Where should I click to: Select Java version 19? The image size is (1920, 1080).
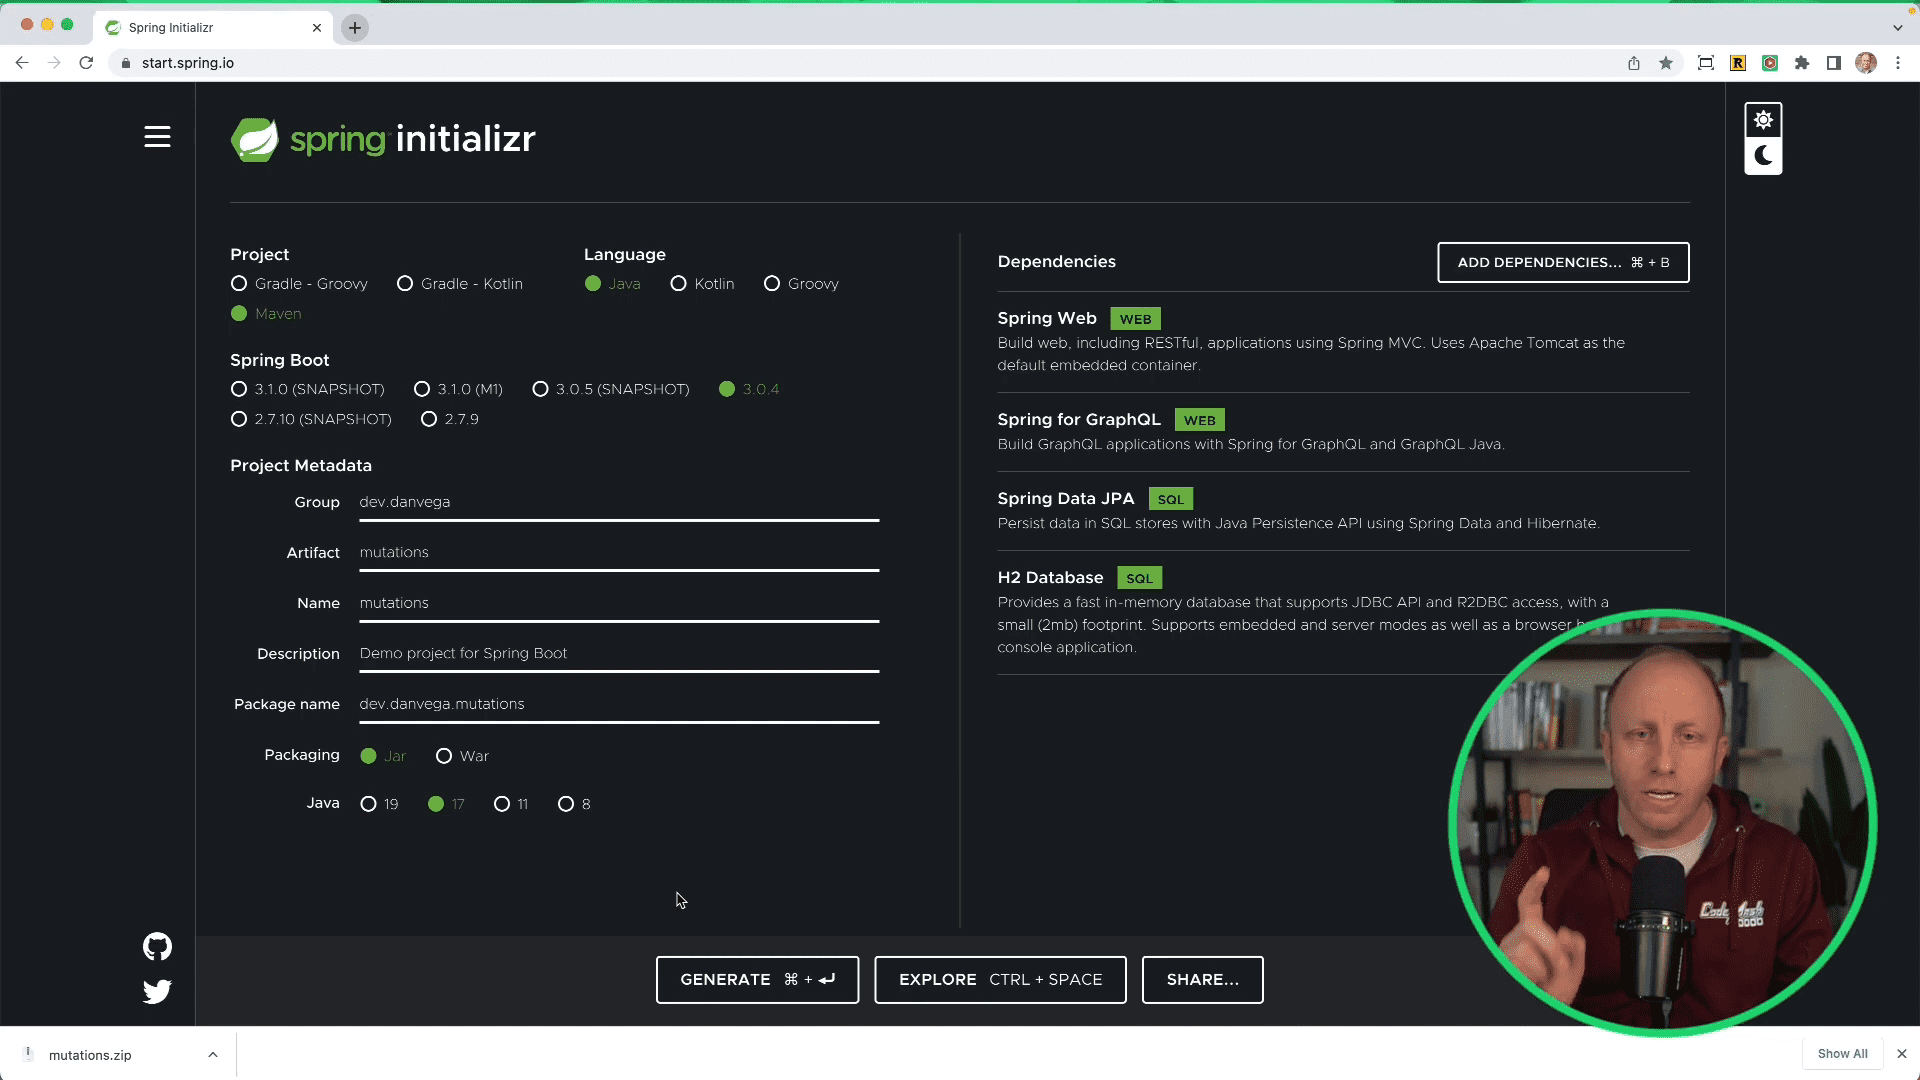coord(369,804)
